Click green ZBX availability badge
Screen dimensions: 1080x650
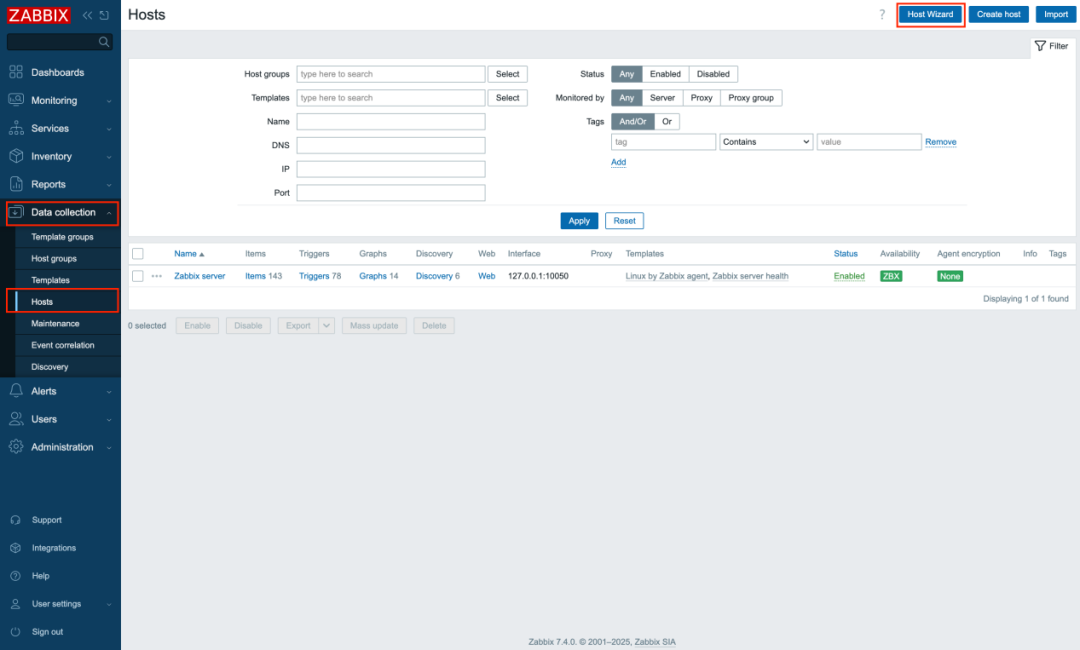tap(891, 276)
